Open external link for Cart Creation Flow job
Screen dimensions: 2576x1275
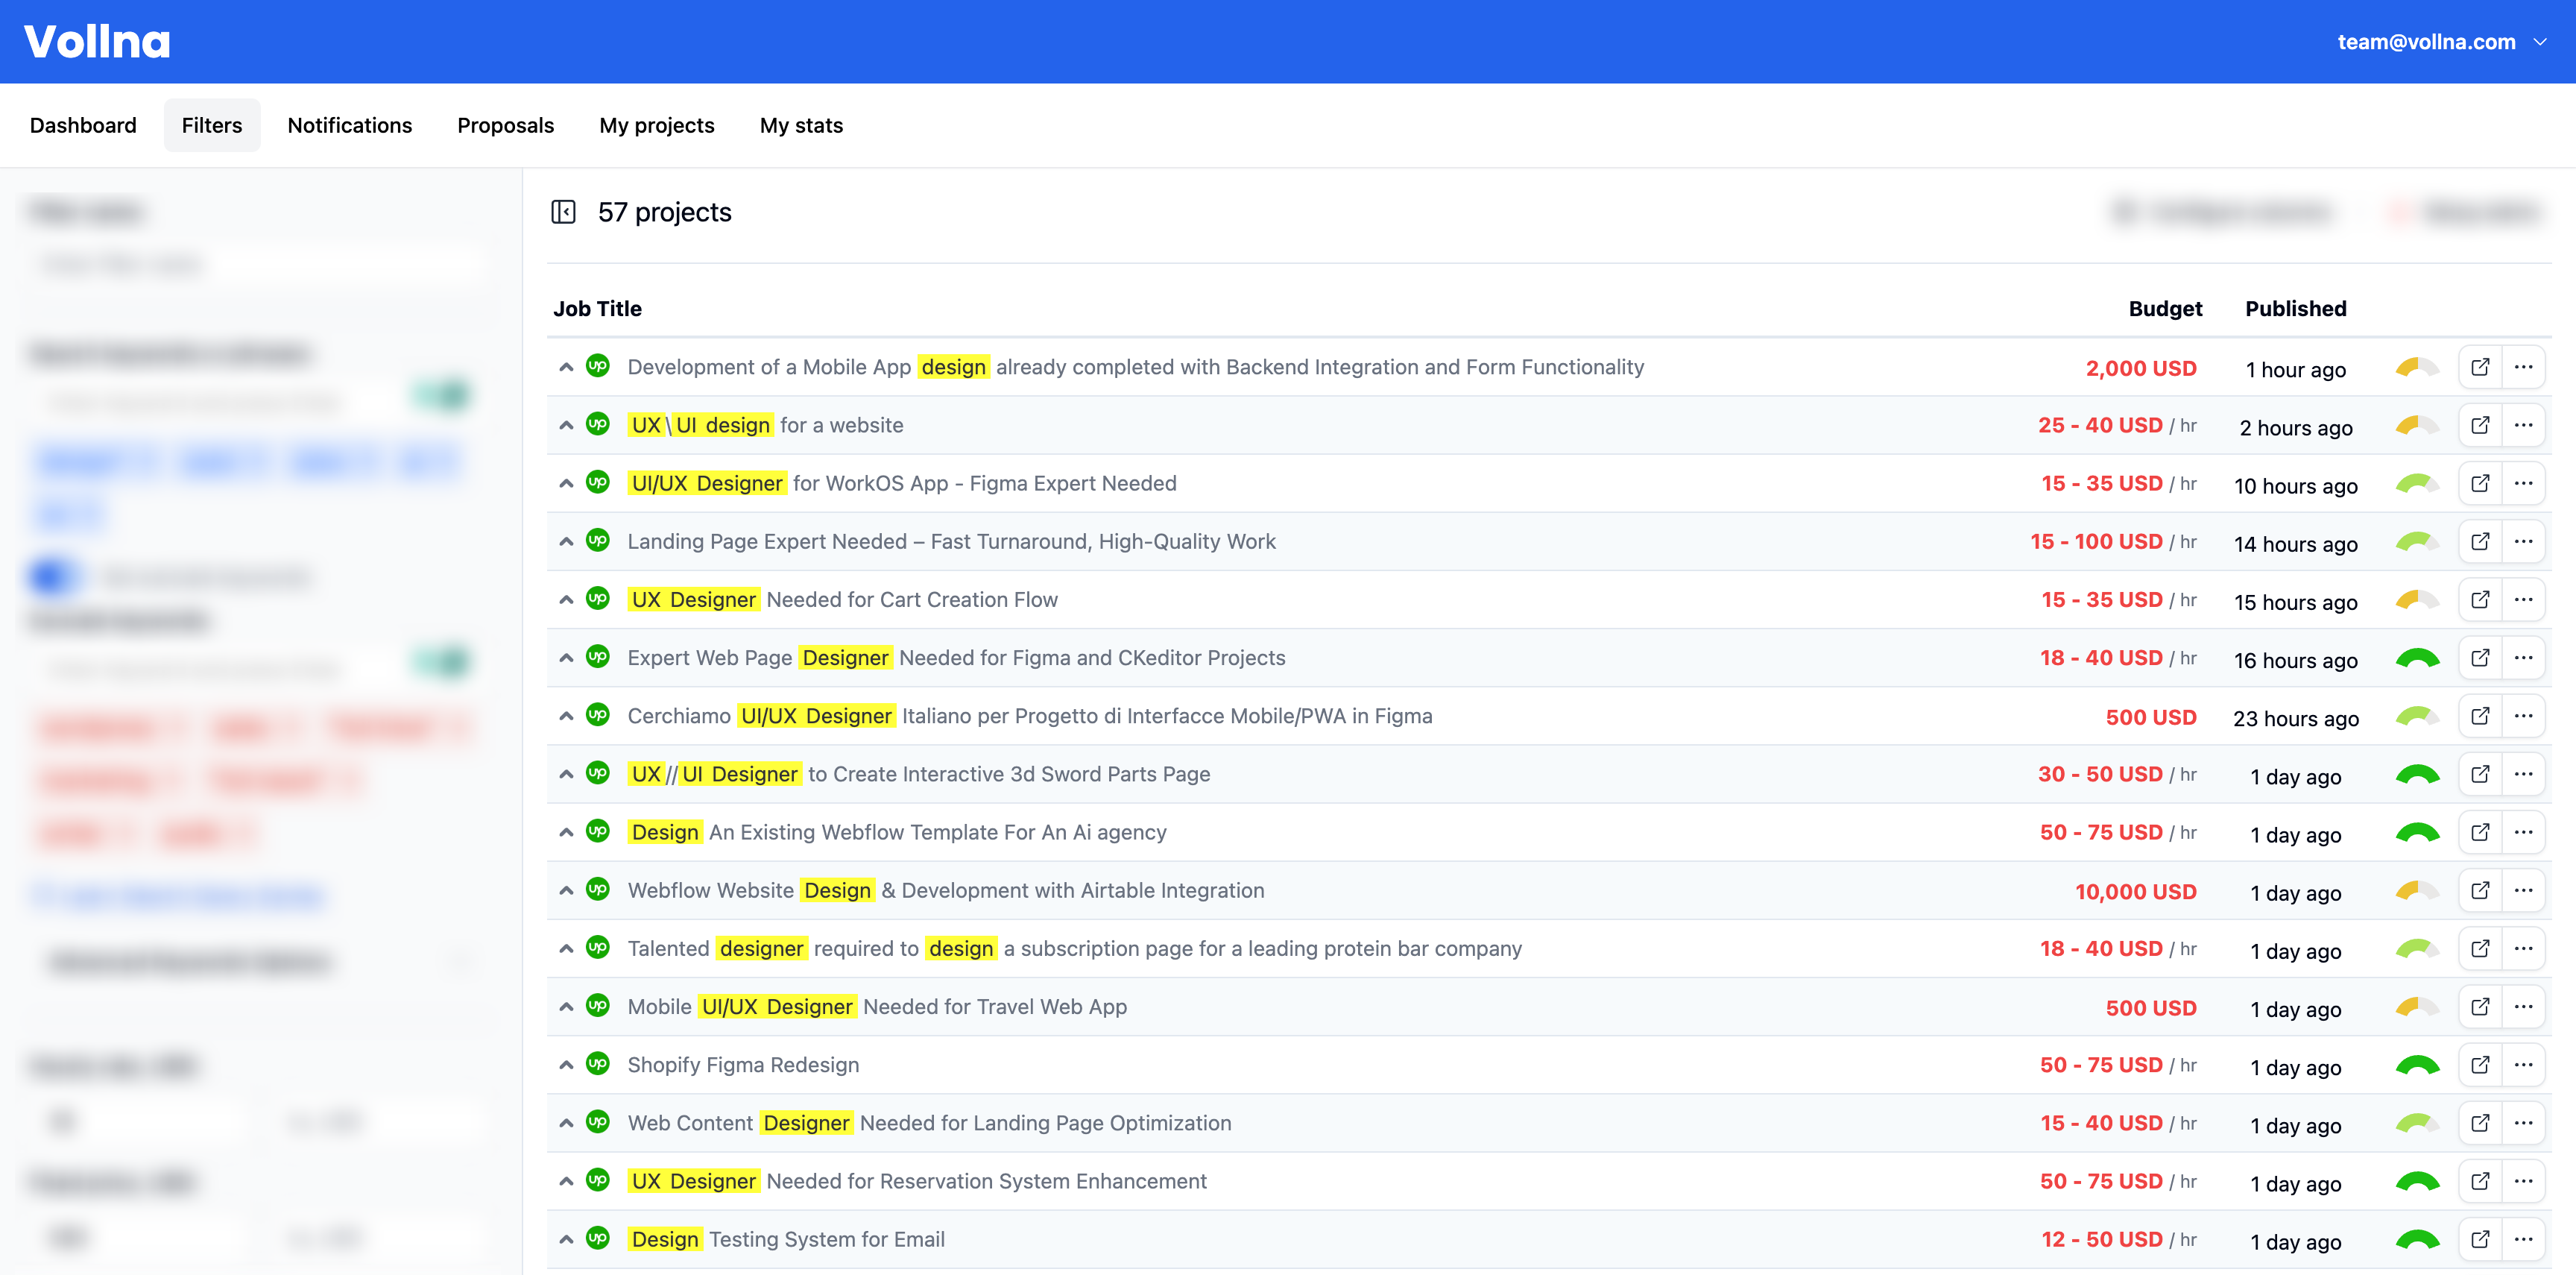pos(2480,600)
